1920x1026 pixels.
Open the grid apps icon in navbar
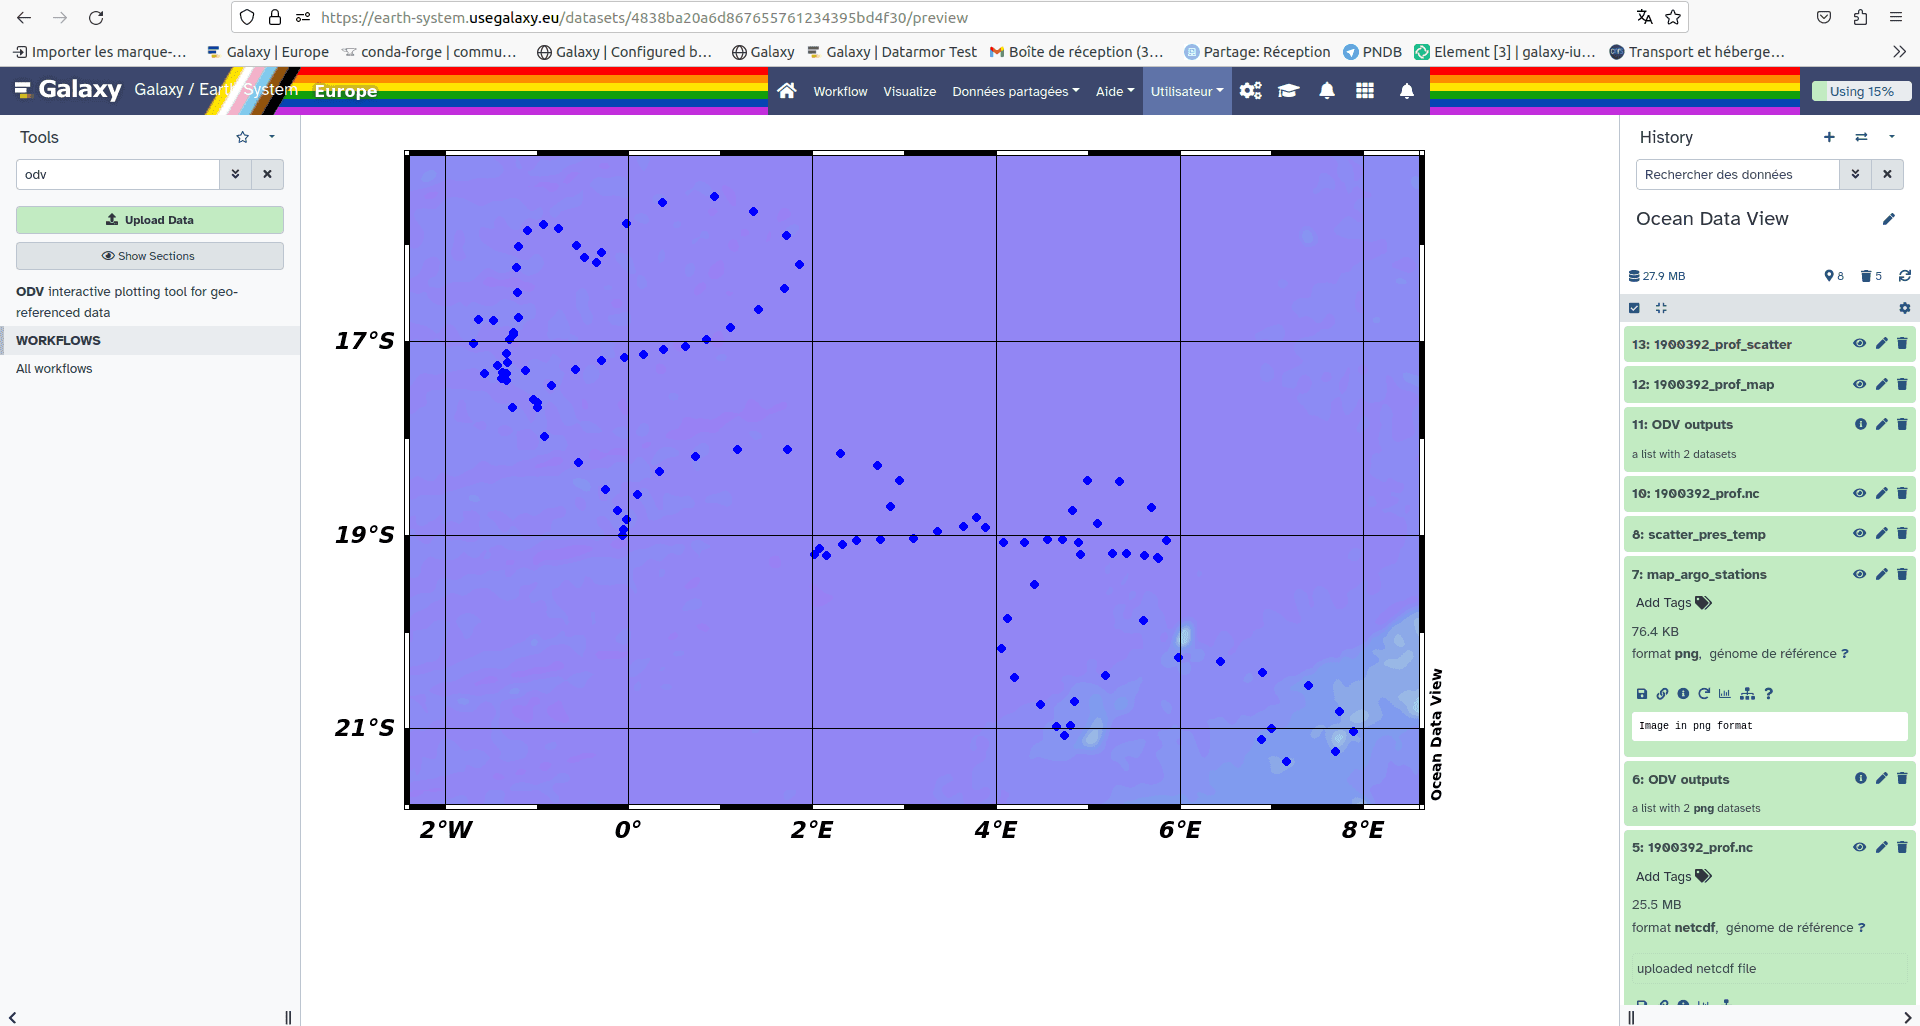[1365, 91]
